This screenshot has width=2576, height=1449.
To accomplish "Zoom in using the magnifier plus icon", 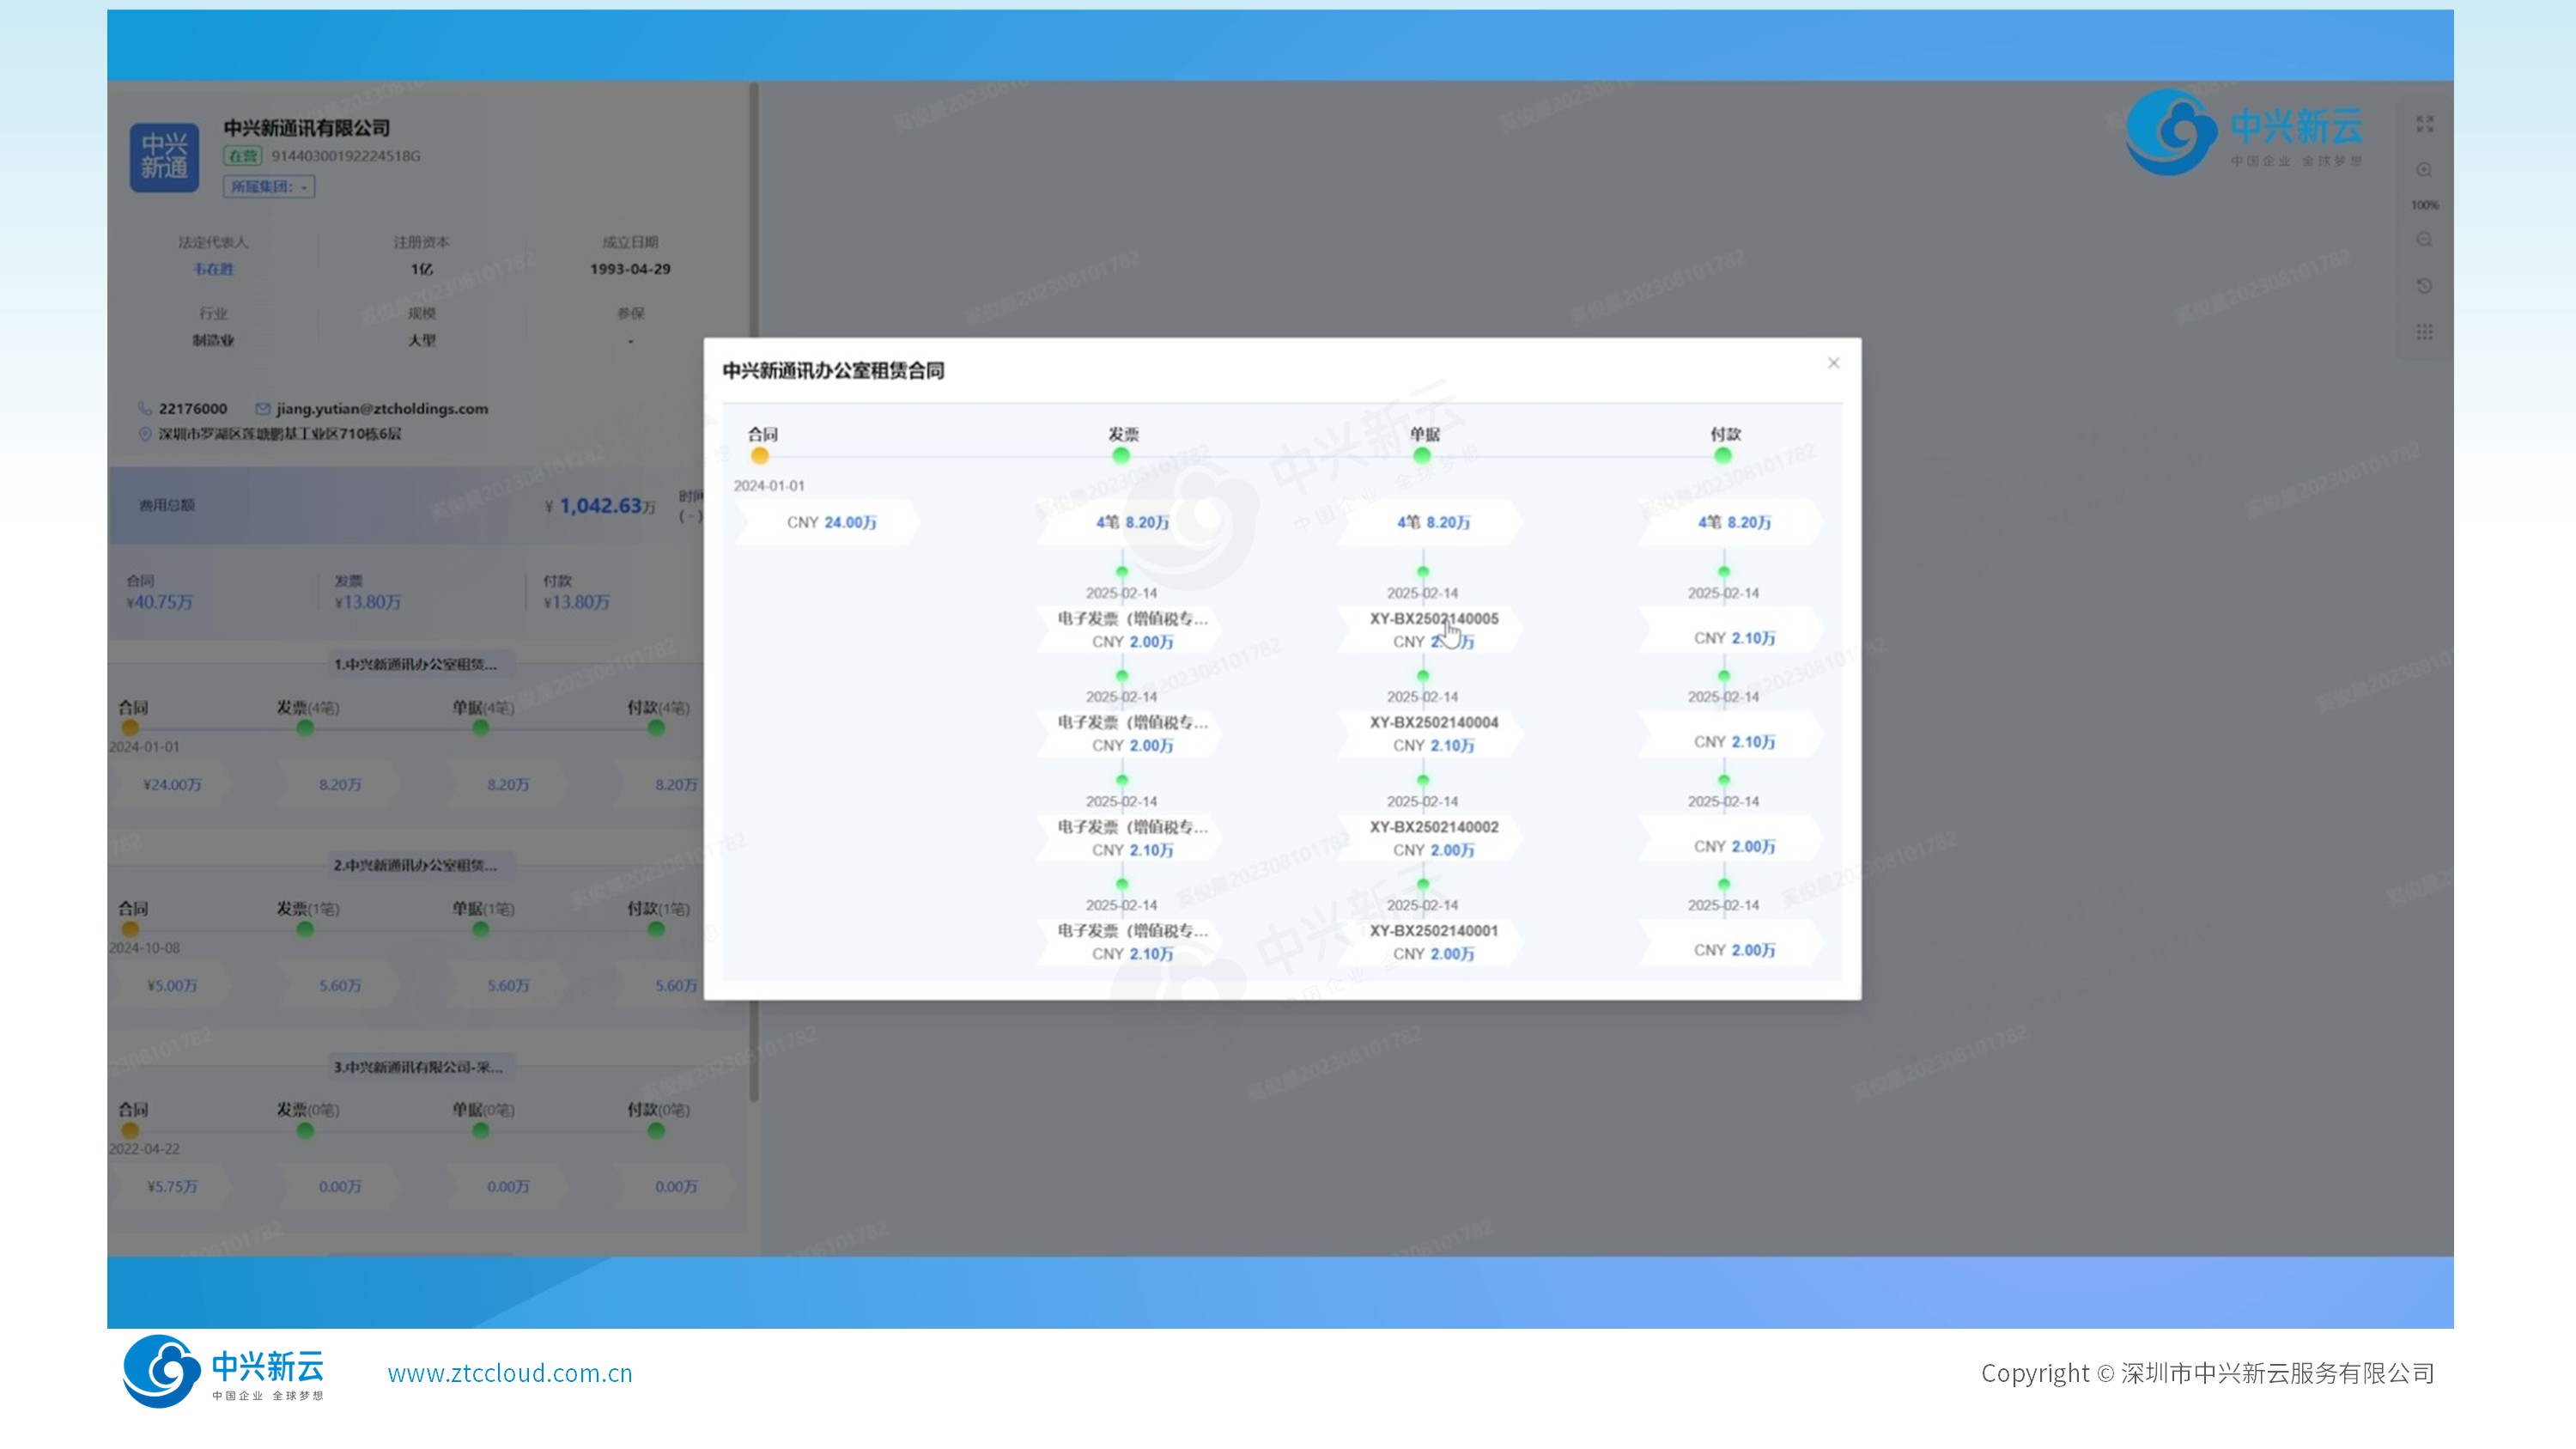I will [2425, 170].
